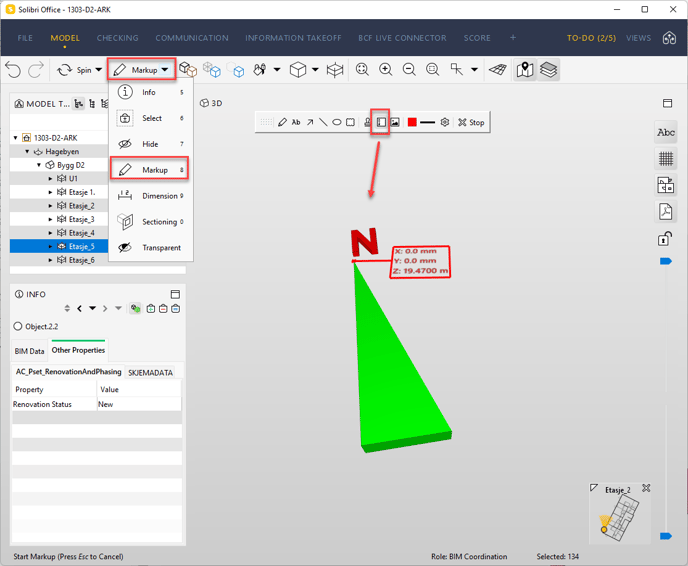This screenshot has height=566, width=688.
Task: Add object to selection basket
Action: point(151,309)
